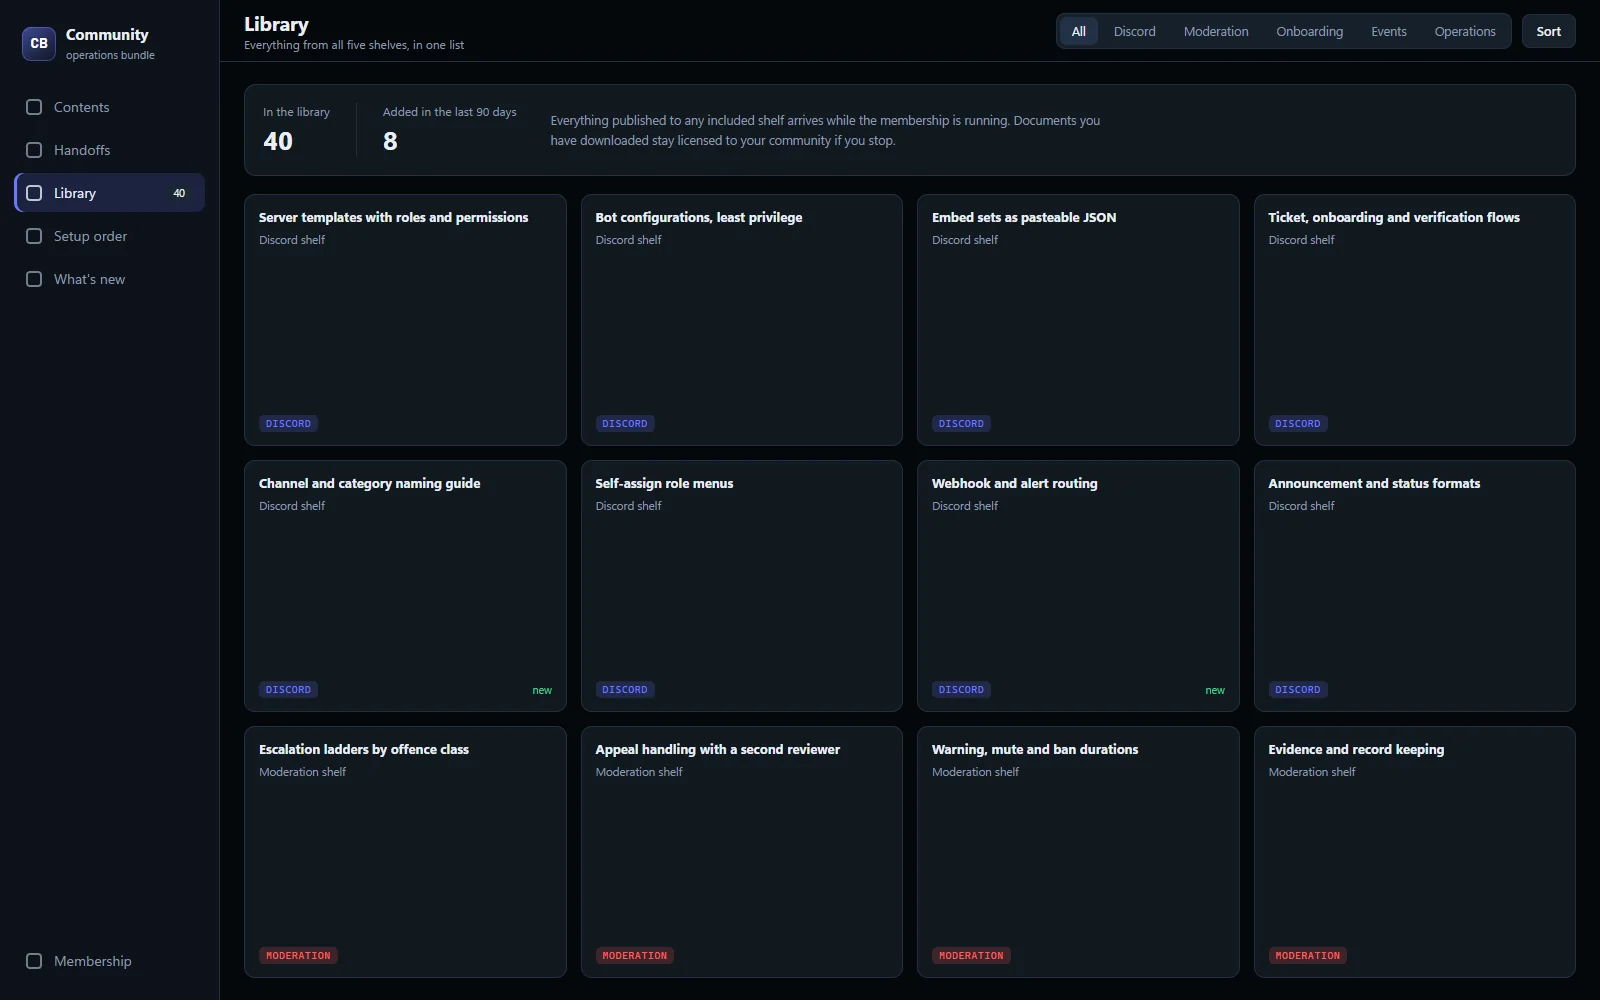This screenshot has height=1000, width=1600.
Task: Click the membership licensing info paragraph
Action: [x=825, y=130]
